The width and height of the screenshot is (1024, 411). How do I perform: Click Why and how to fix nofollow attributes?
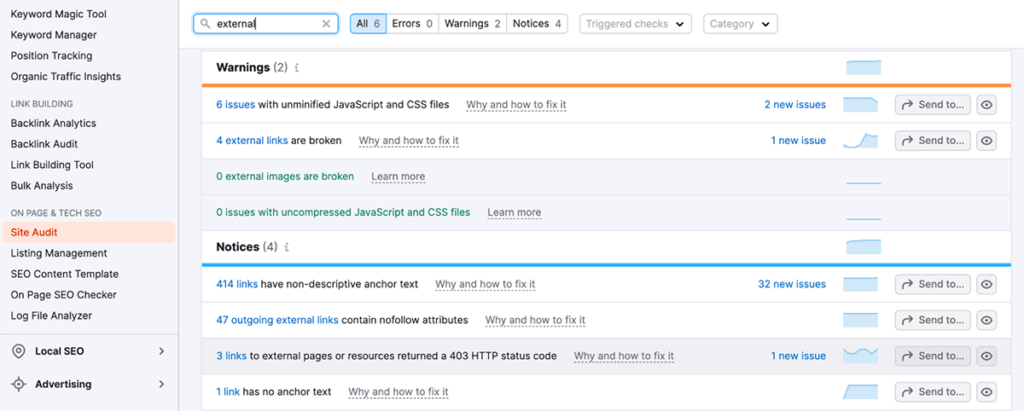tap(535, 320)
